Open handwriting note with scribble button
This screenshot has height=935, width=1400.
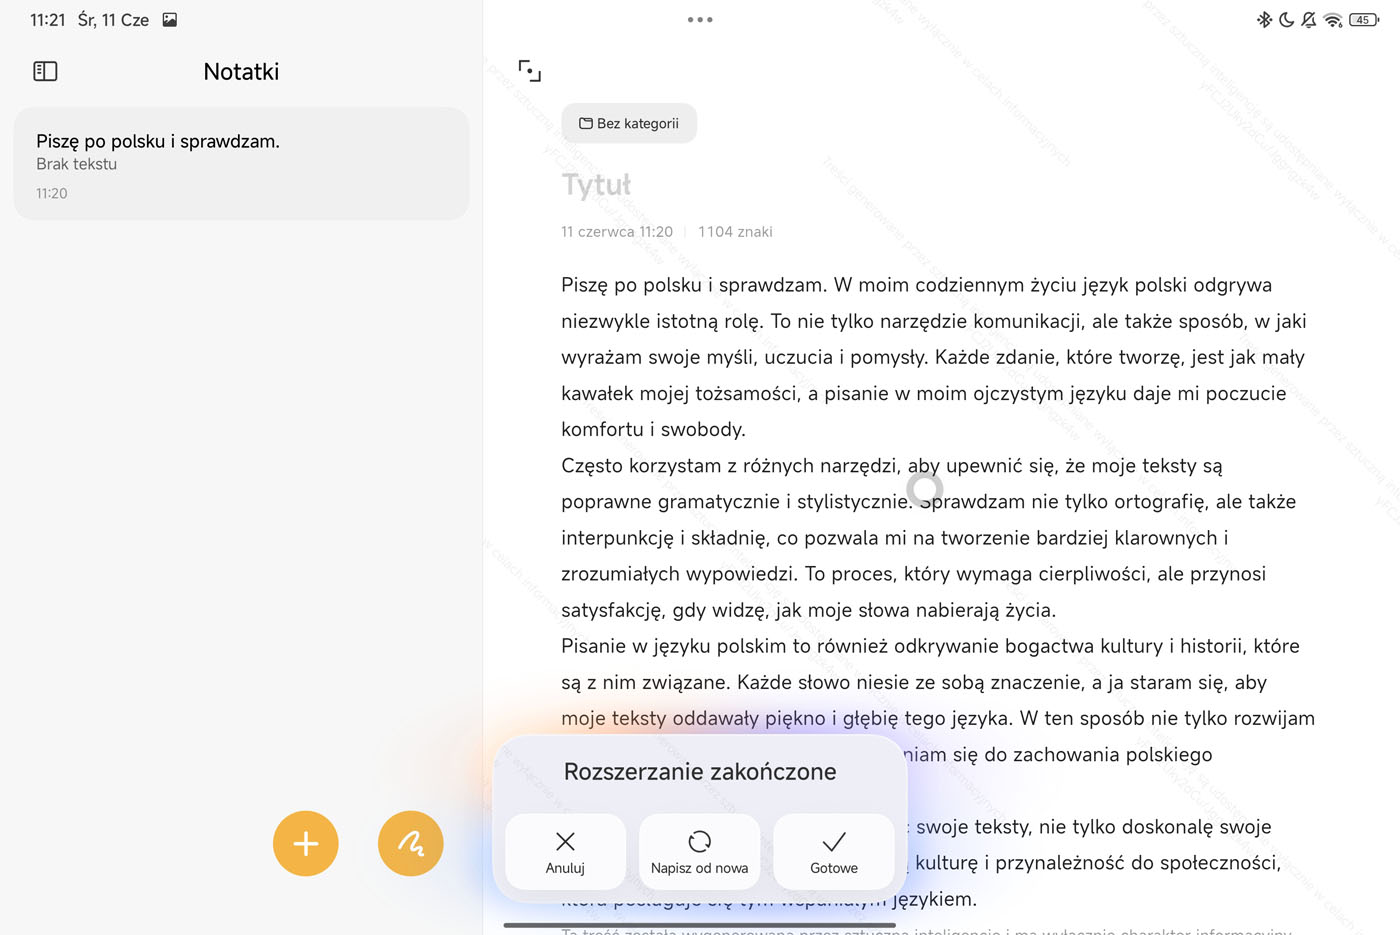pyautogui.click(x=411, y=843)
